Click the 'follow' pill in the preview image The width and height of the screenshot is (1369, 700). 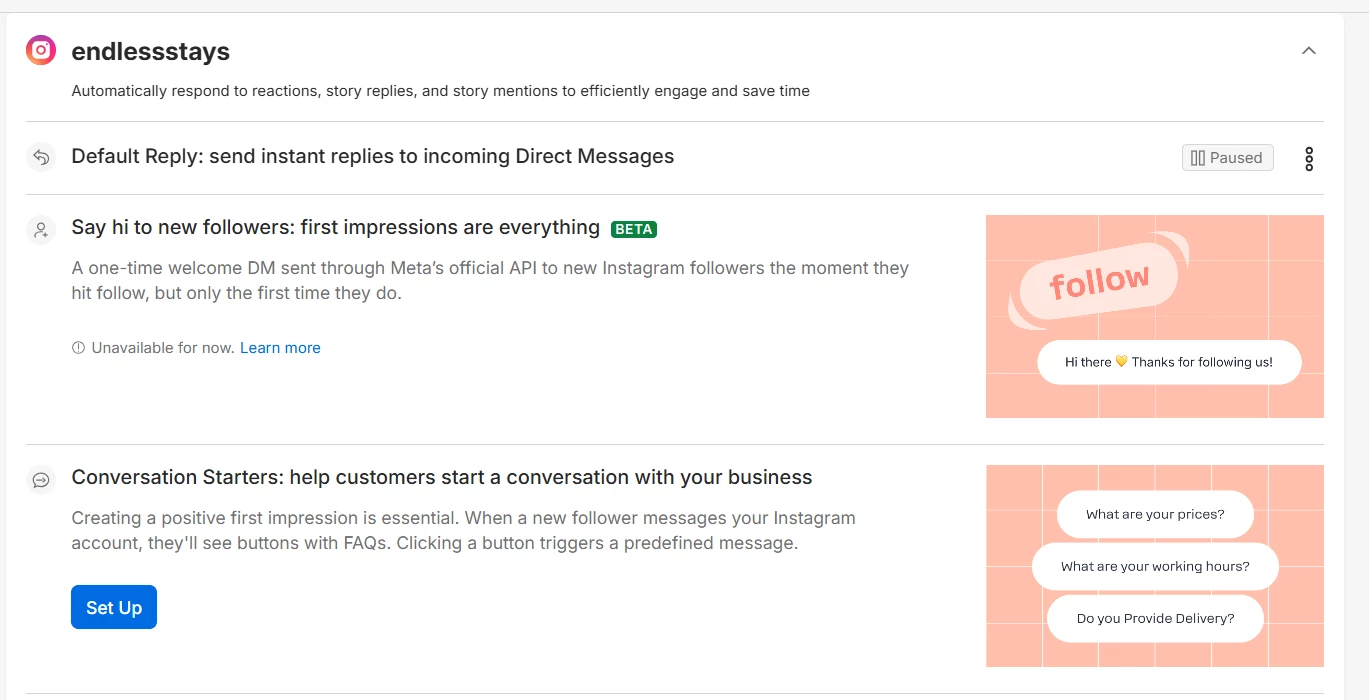[1099, 282]
